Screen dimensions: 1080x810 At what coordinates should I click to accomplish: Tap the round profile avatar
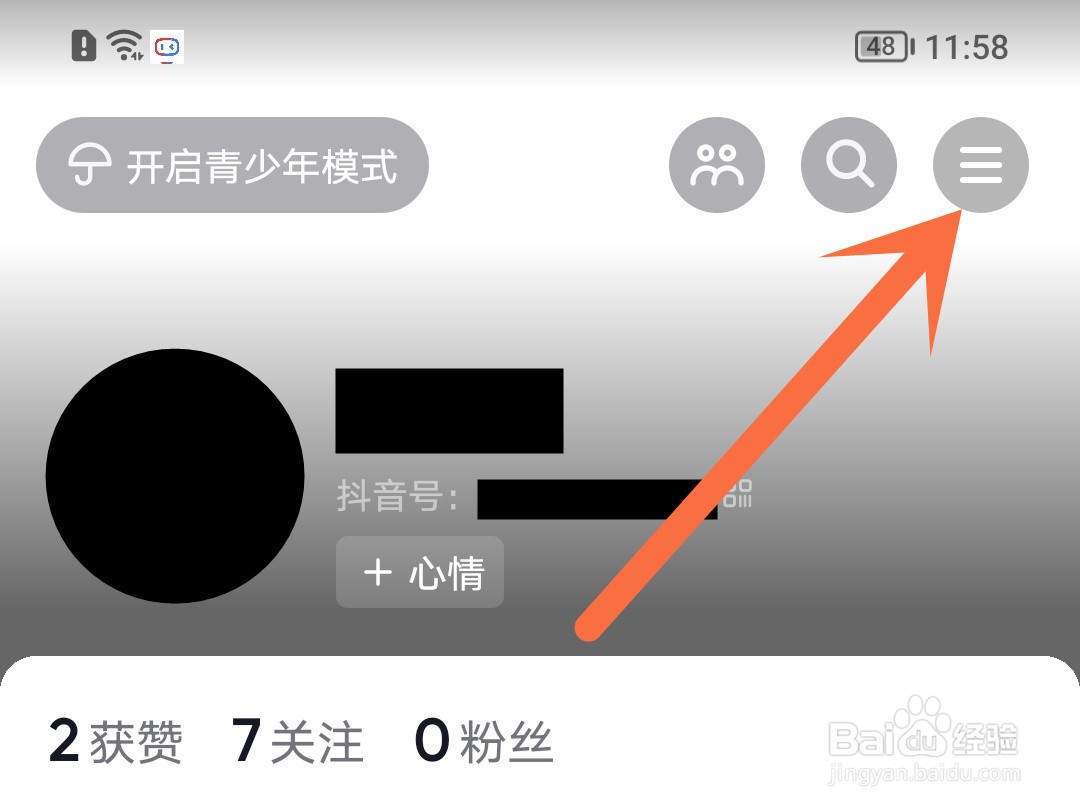pyautogui.click(x=175, y=476)
